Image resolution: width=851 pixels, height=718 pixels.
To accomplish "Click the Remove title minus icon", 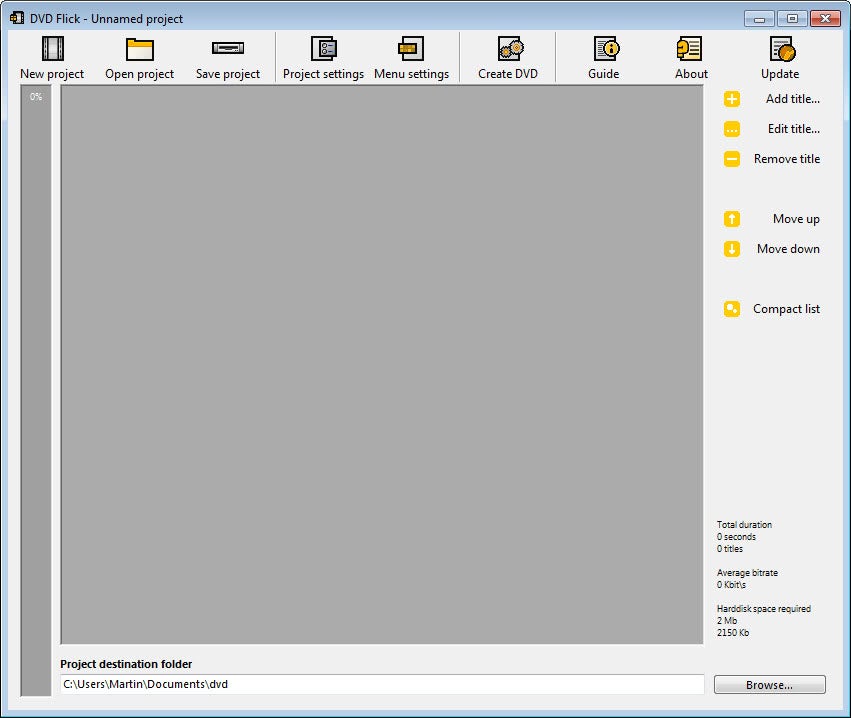I will point(732,159).
